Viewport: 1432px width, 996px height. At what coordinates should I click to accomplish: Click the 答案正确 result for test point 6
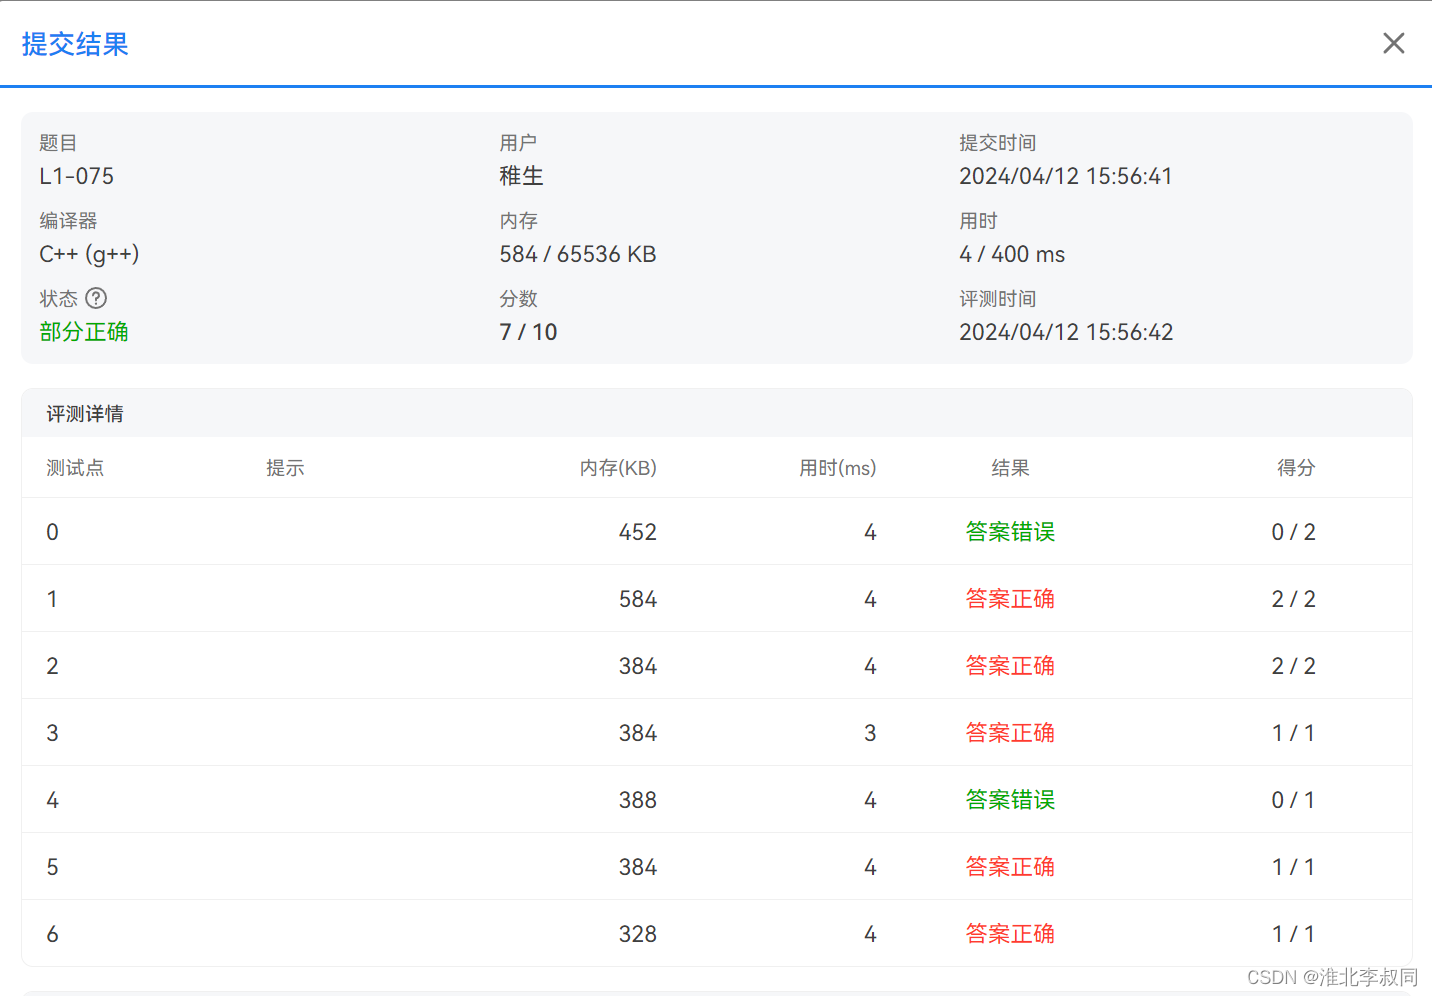1009,933
